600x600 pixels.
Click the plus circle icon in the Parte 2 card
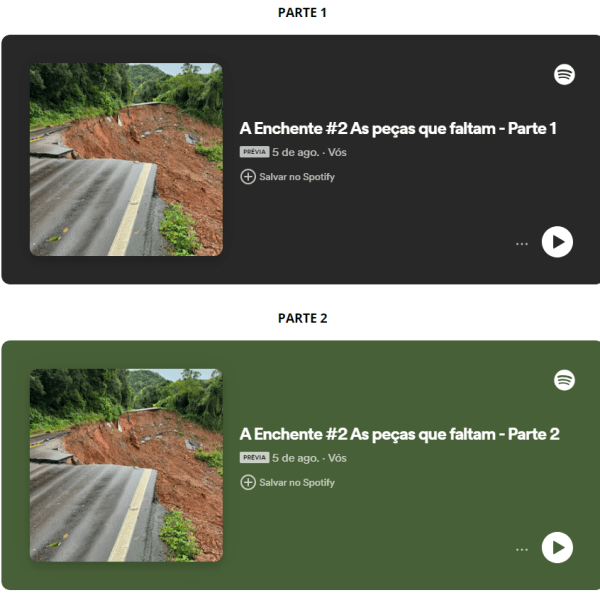pyautogui.click(x=248, y=483)
